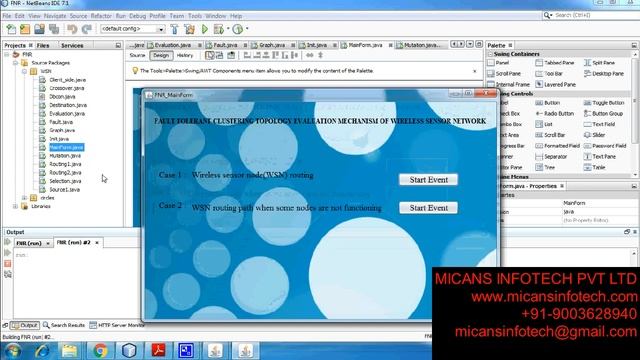The height and width of the screenshot is (360, 640).
Task: Click Start Event for Case 2
Action: [428, 208]
